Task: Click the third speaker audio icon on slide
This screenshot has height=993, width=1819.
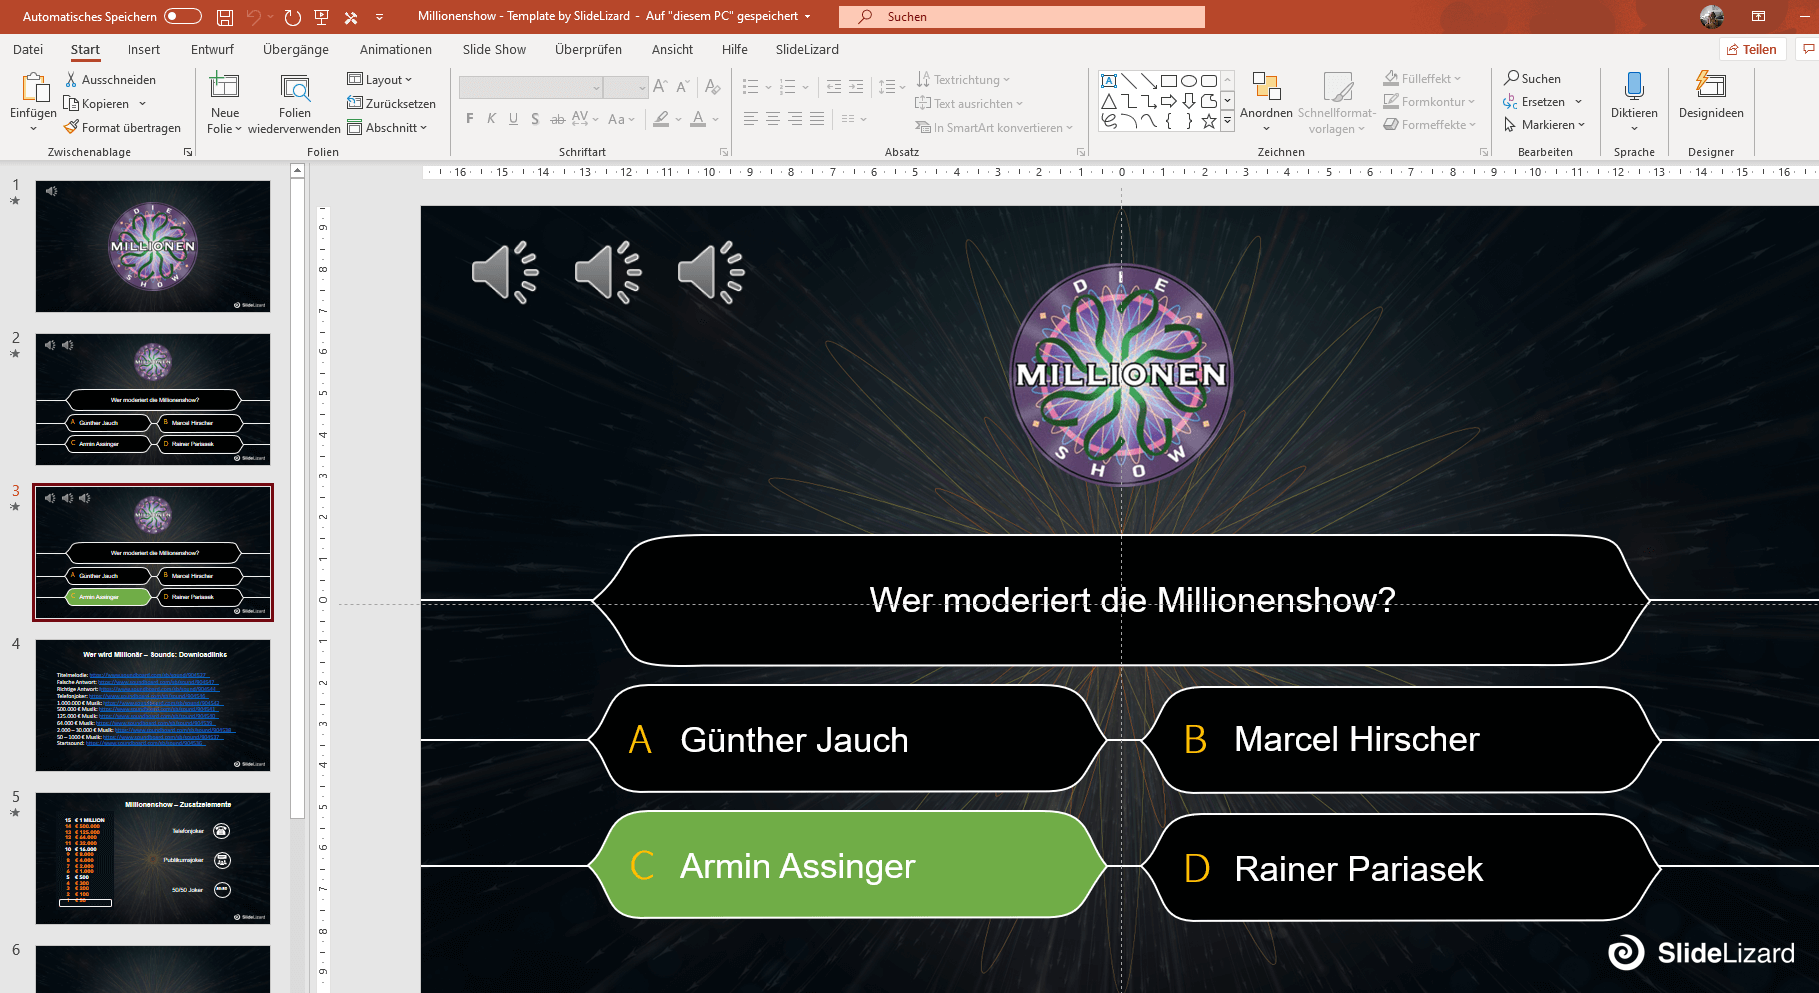Action: 711,272
